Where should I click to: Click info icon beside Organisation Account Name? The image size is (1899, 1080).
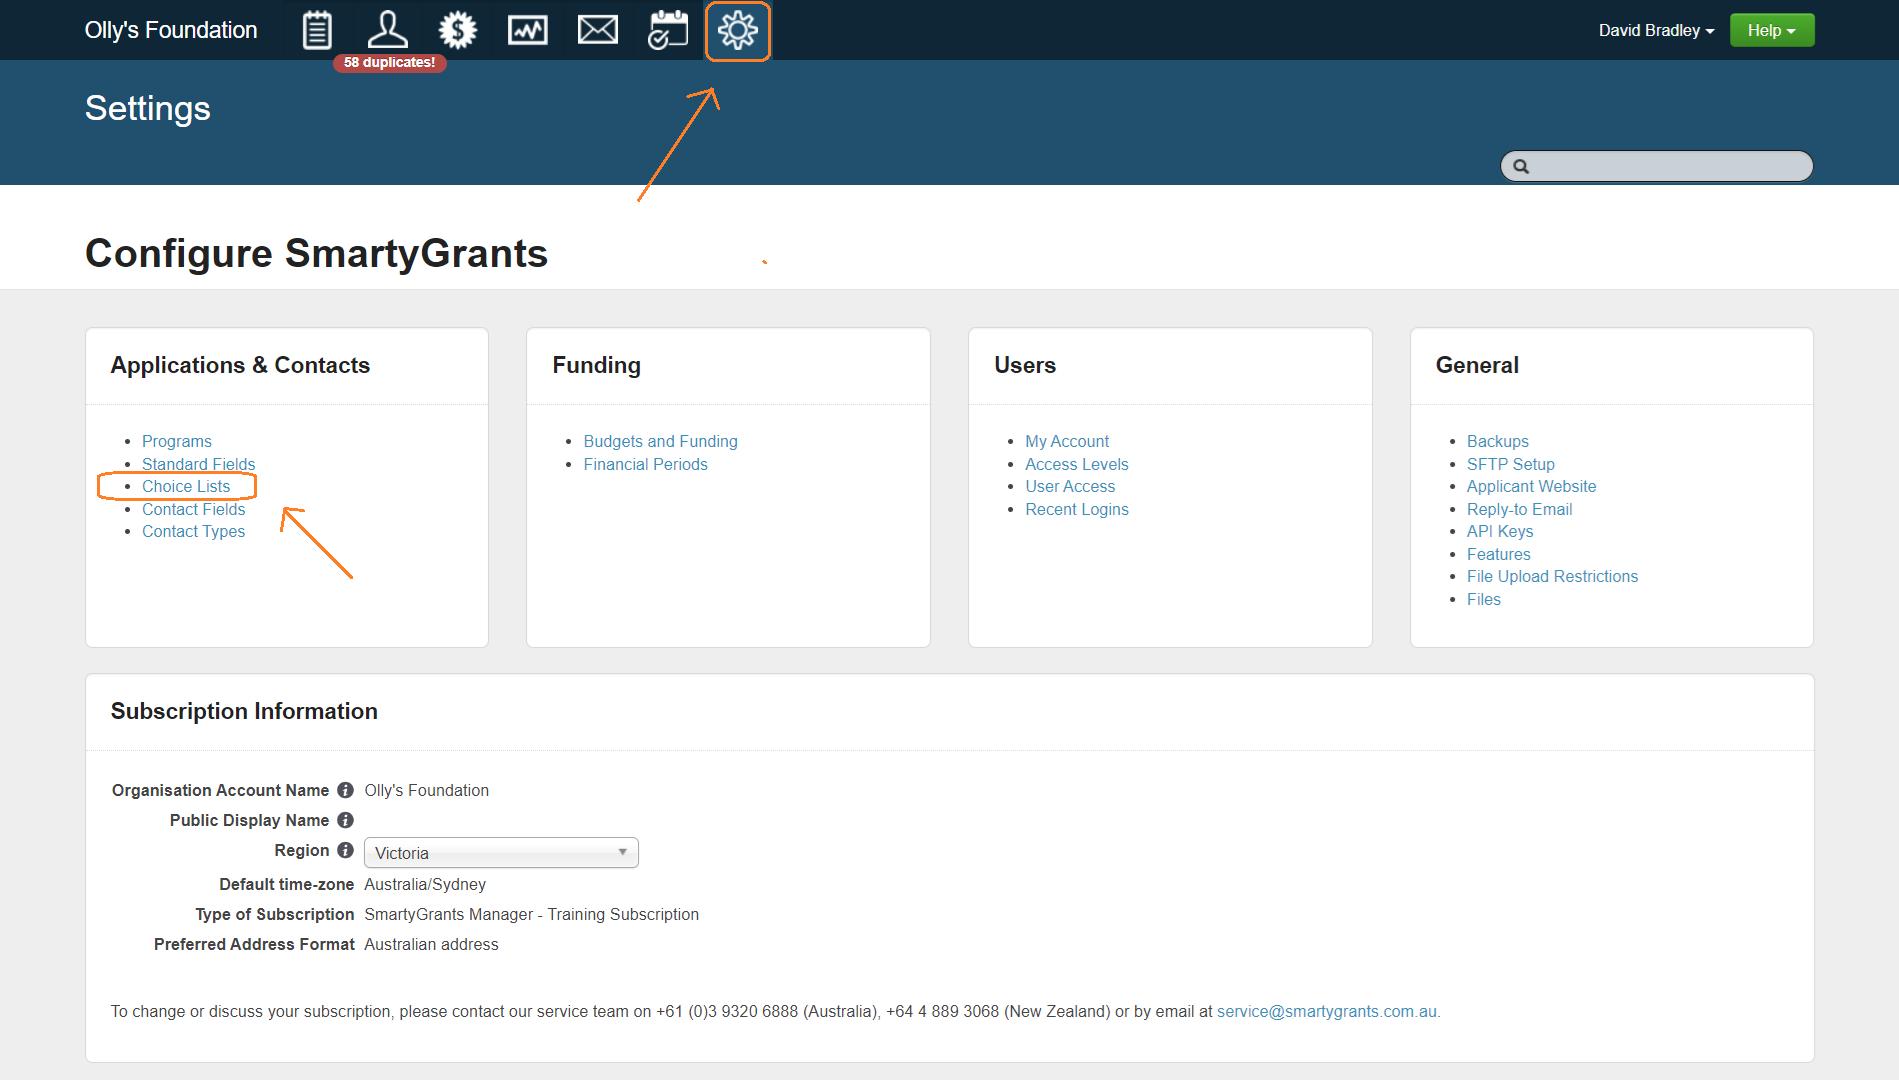(x=345, y=790)
